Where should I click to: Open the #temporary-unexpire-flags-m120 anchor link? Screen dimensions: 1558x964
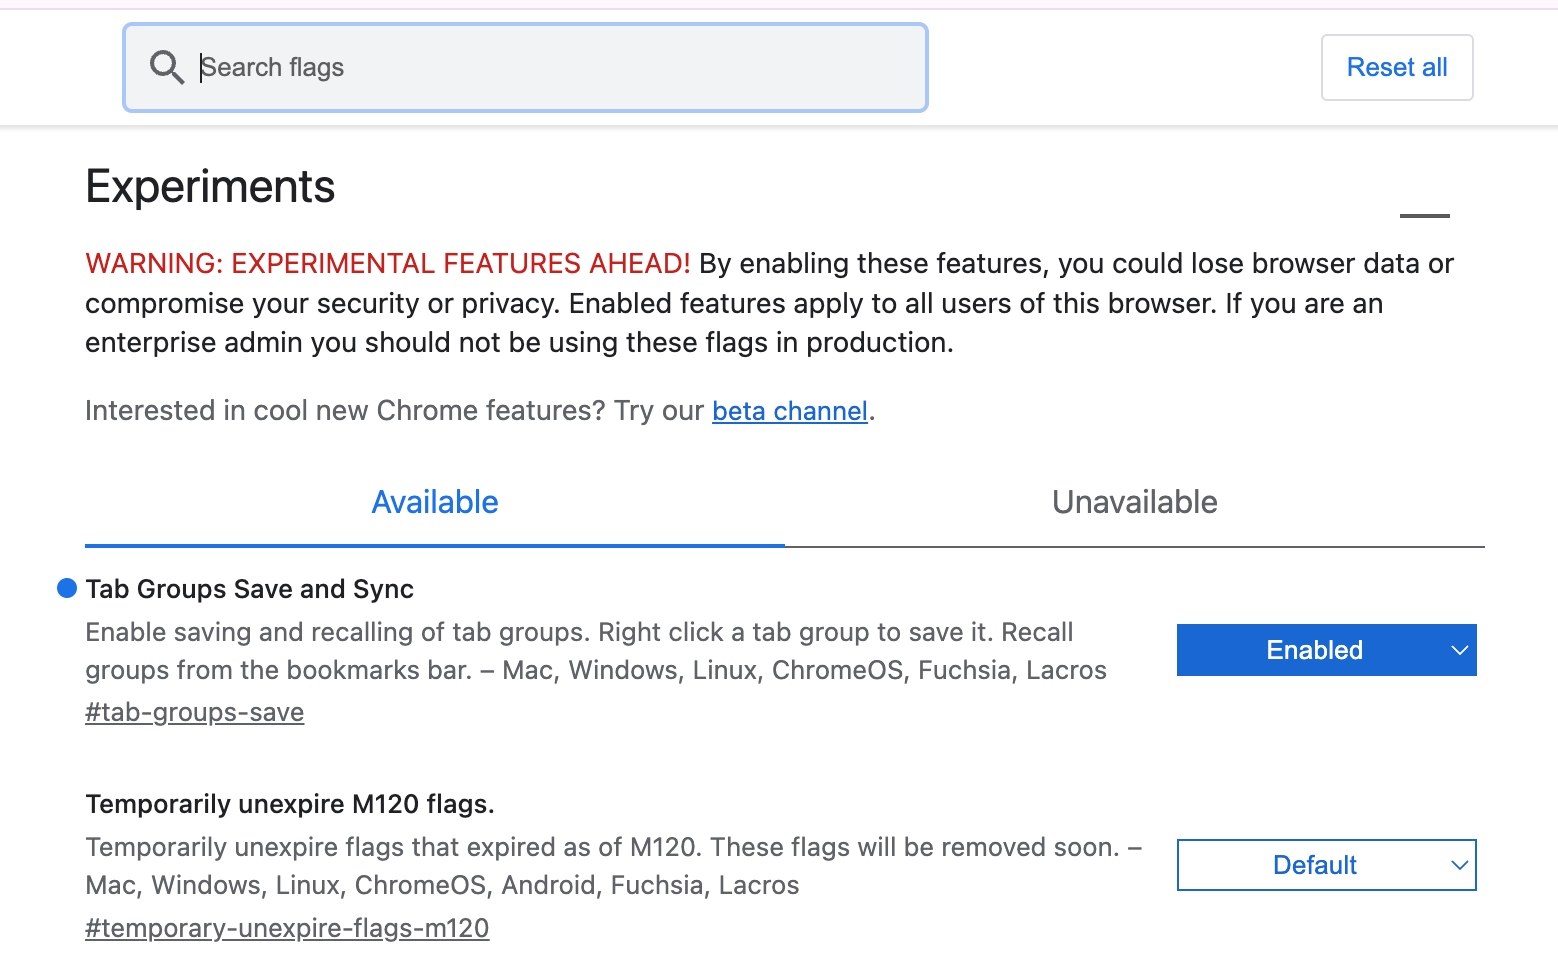(287, 928)
